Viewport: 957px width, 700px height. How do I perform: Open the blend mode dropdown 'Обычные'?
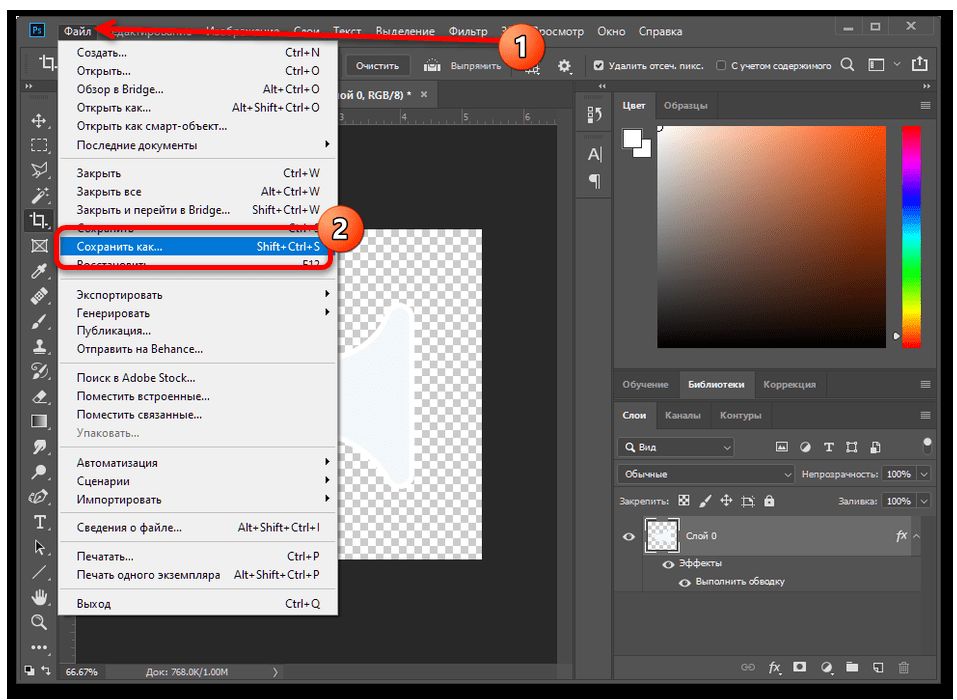click(705, 474)
